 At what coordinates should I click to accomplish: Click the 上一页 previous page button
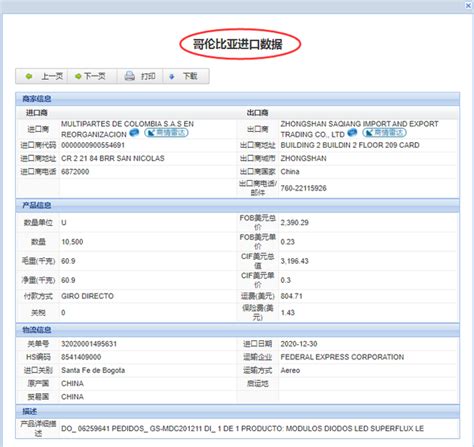(x=42, y=76)
